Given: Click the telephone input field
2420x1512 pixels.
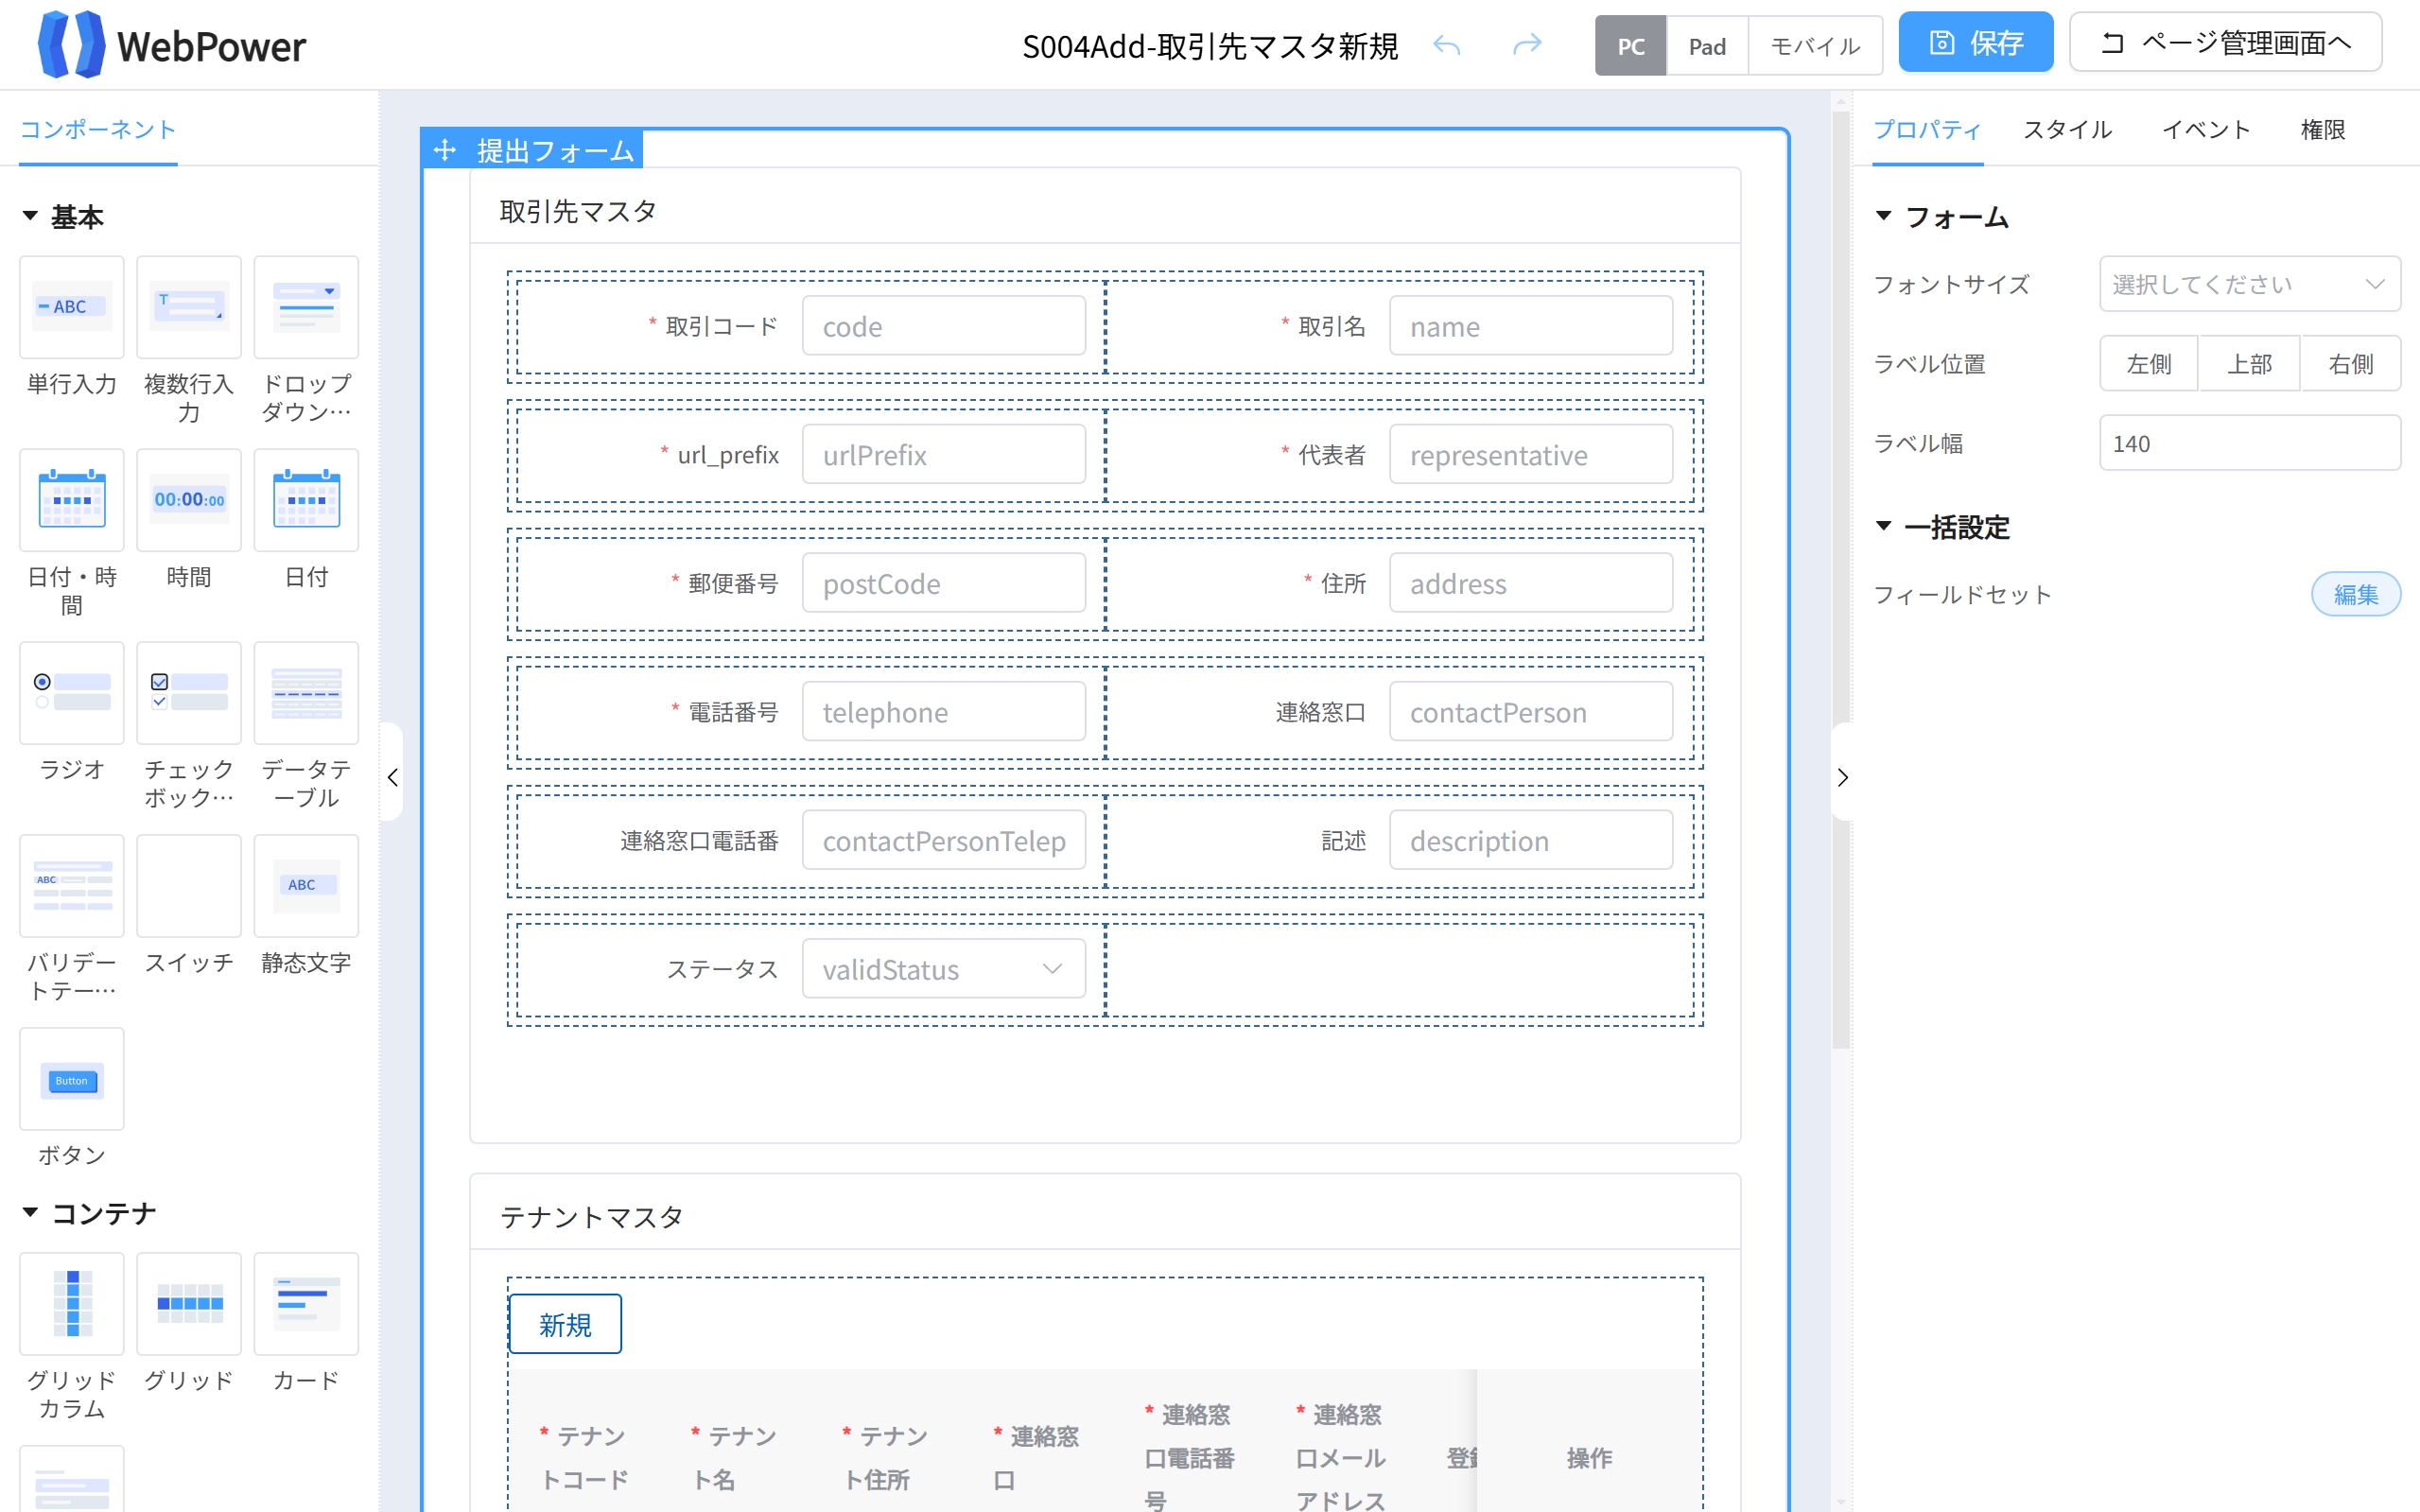Looking at the screenshot, I should point(943,712).
